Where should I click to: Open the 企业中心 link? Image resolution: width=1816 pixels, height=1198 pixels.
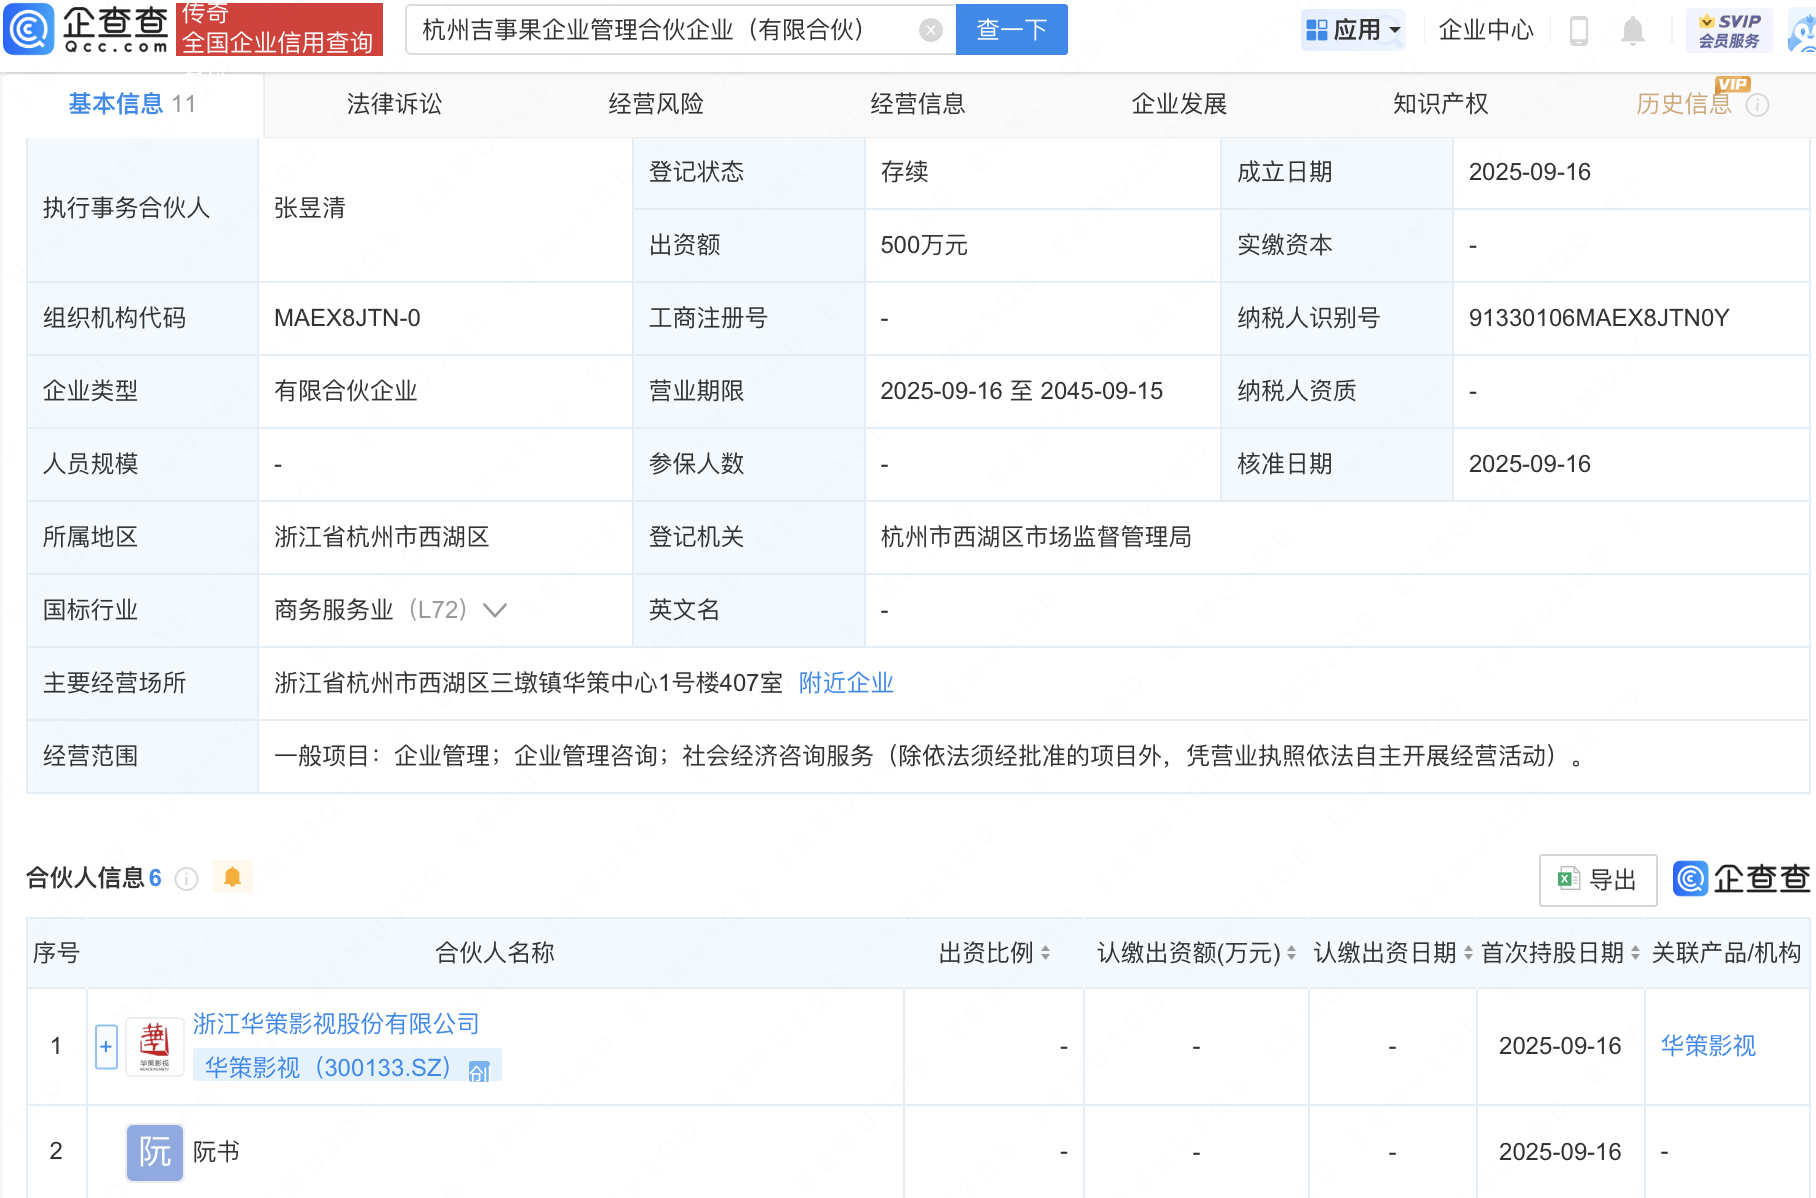[x=1486, y=30]
